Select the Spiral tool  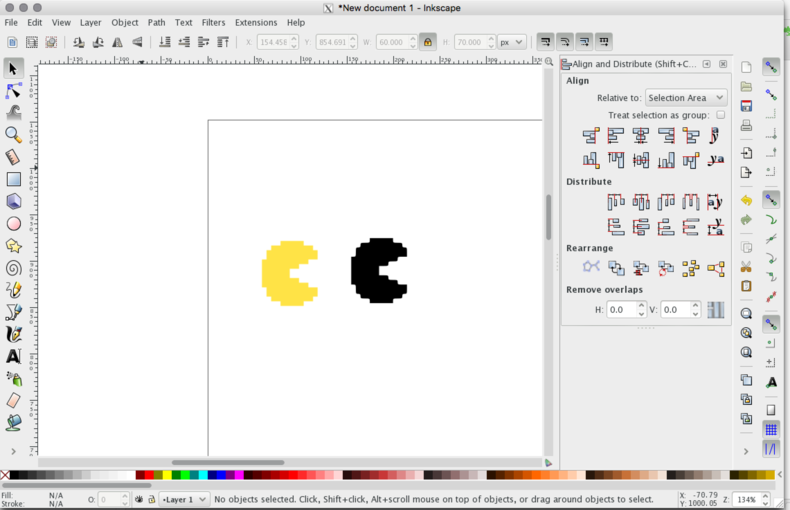(x=14, y=268)
